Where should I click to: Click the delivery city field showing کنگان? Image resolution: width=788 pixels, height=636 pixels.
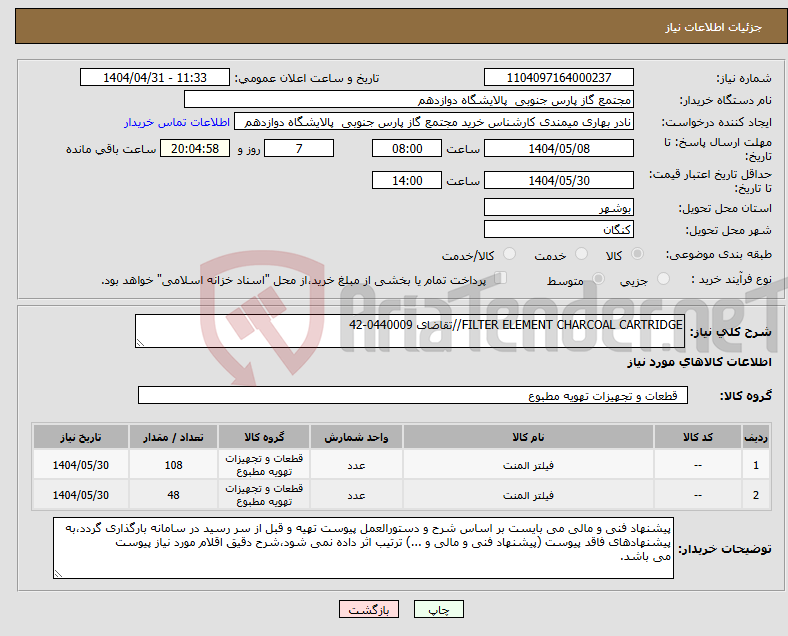tap(558, 229)
